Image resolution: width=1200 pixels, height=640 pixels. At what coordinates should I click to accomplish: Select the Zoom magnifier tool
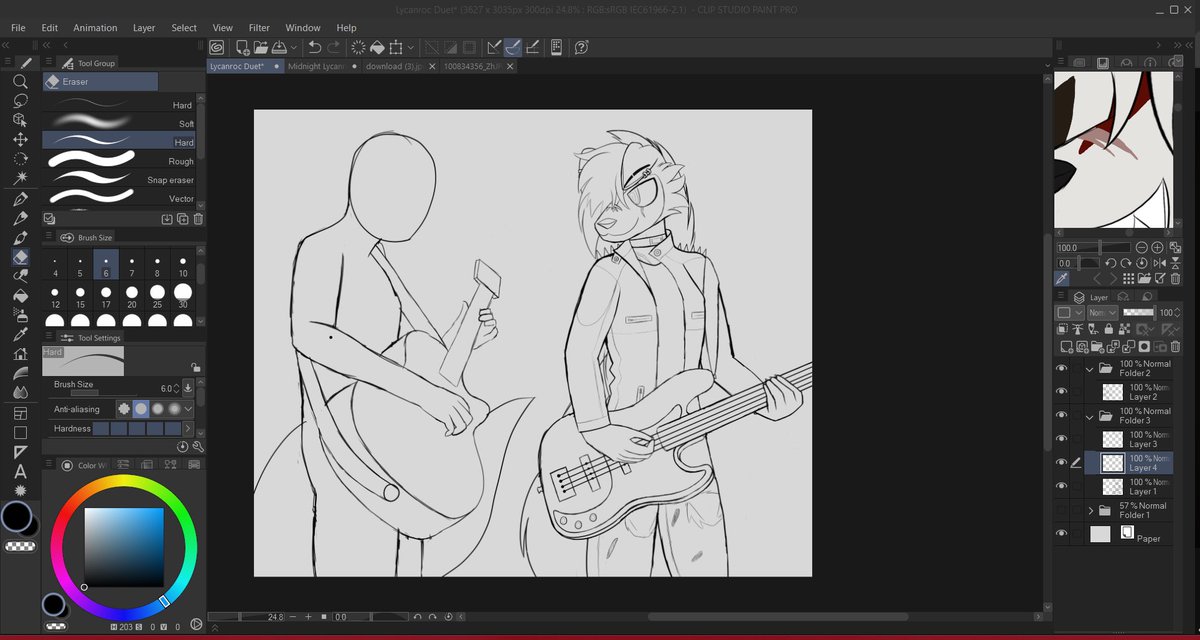click(x=20, y=82)
